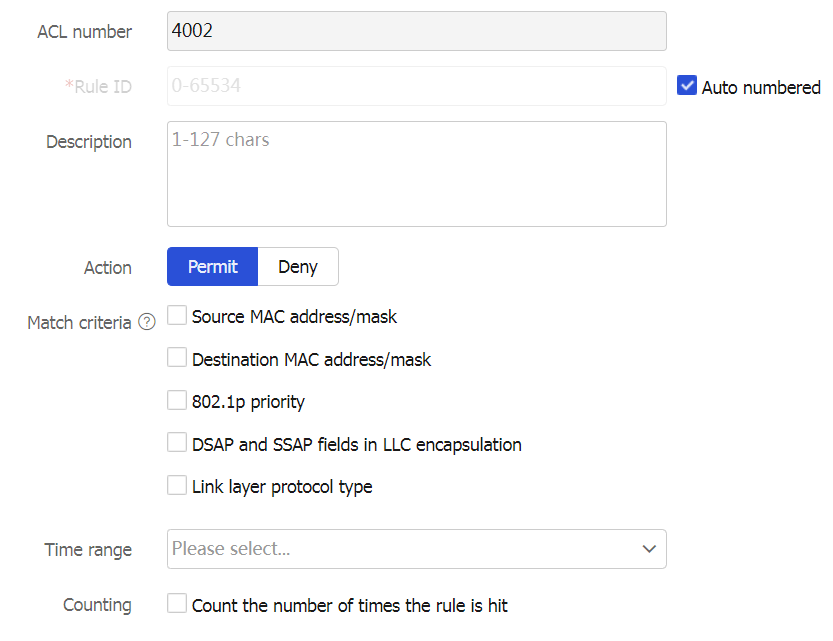The image size is (833, 641).
Task: Focus the Description text area
Action: point(416,174)
